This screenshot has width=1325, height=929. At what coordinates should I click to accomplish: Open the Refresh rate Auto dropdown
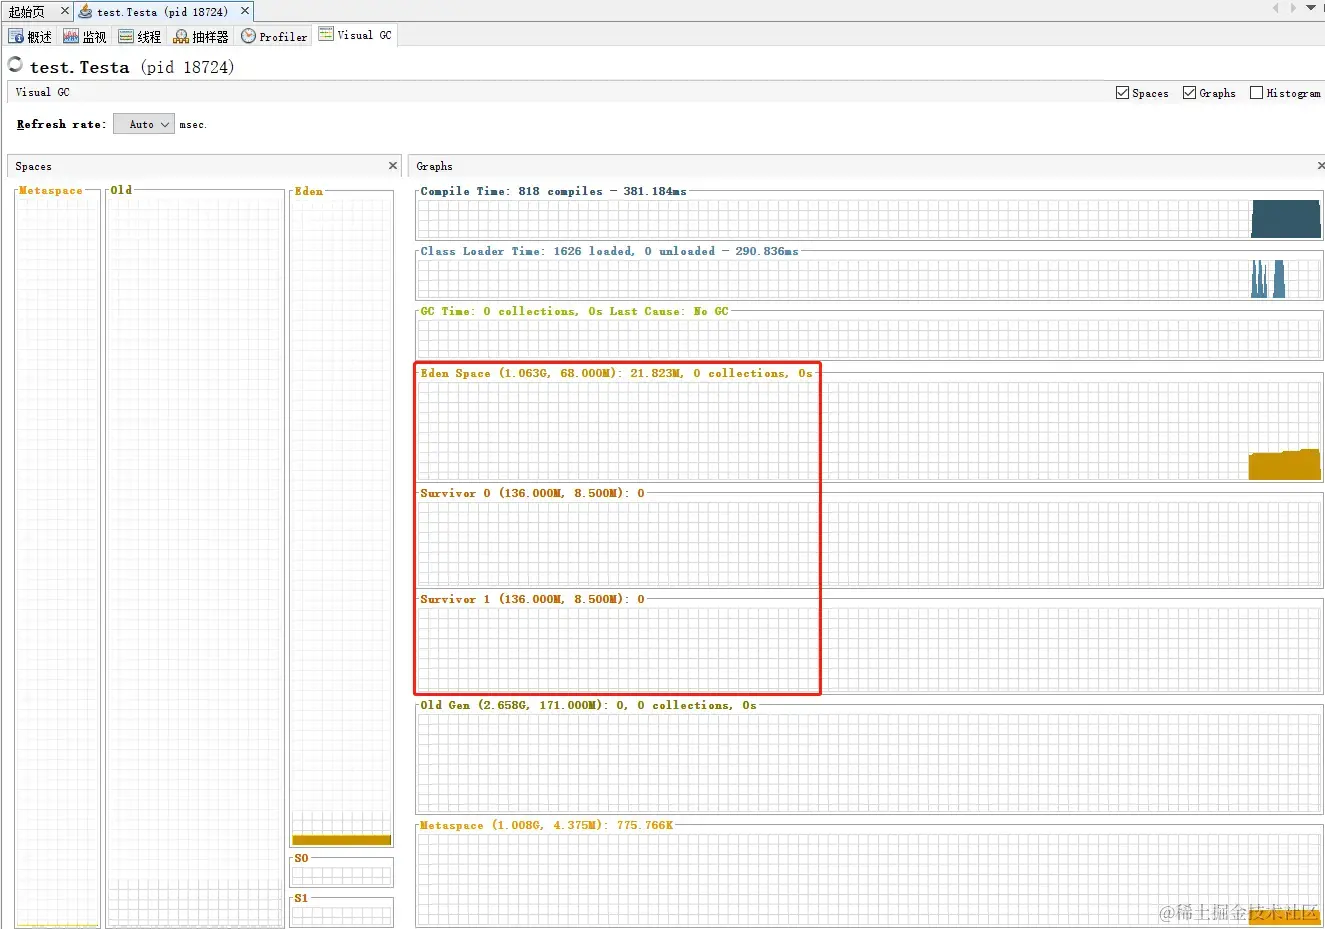[144, 124]
